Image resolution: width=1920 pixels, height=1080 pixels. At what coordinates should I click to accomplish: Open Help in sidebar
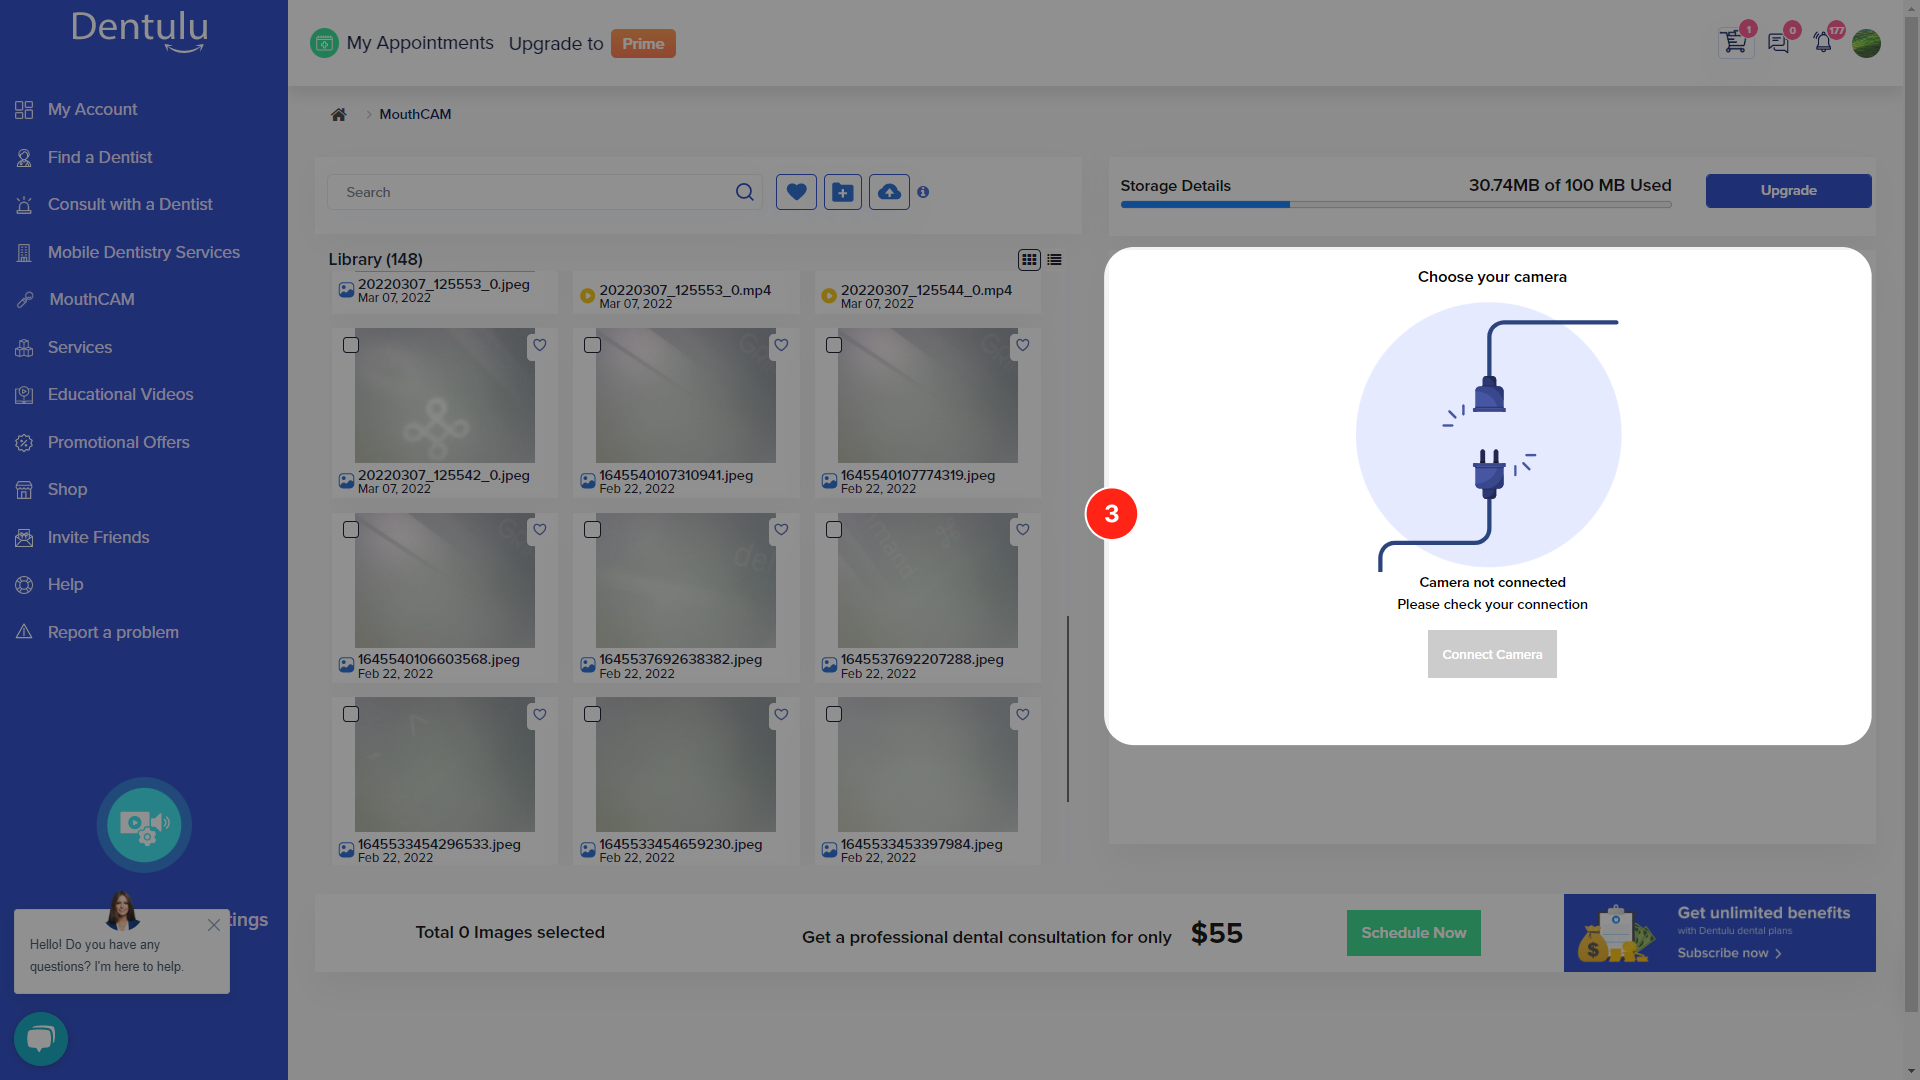[65, 584]
